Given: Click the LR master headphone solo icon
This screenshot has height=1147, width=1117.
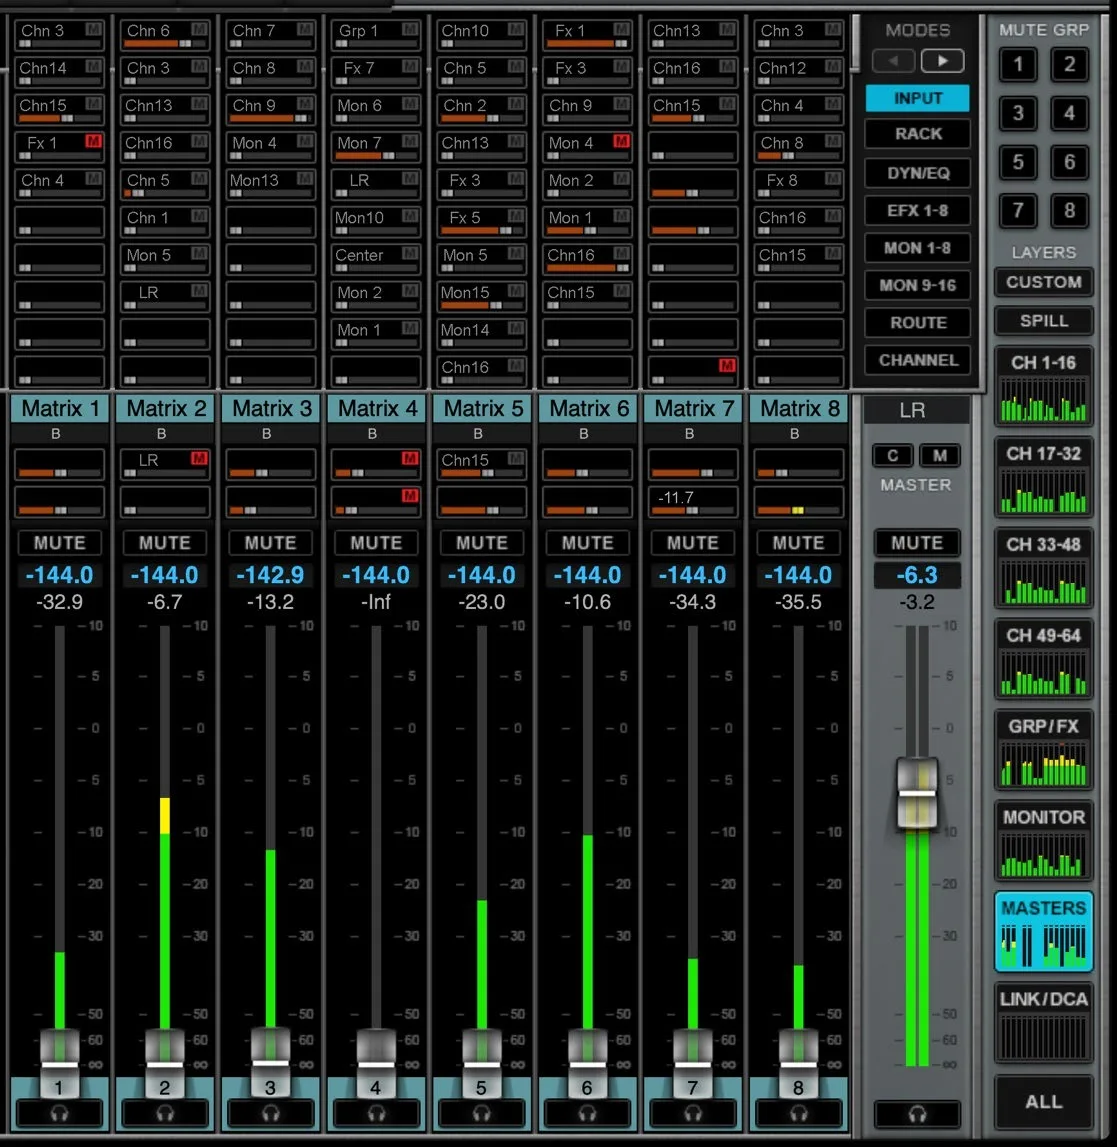Looking at the screenshot, I should click(x=917, y=1114).
